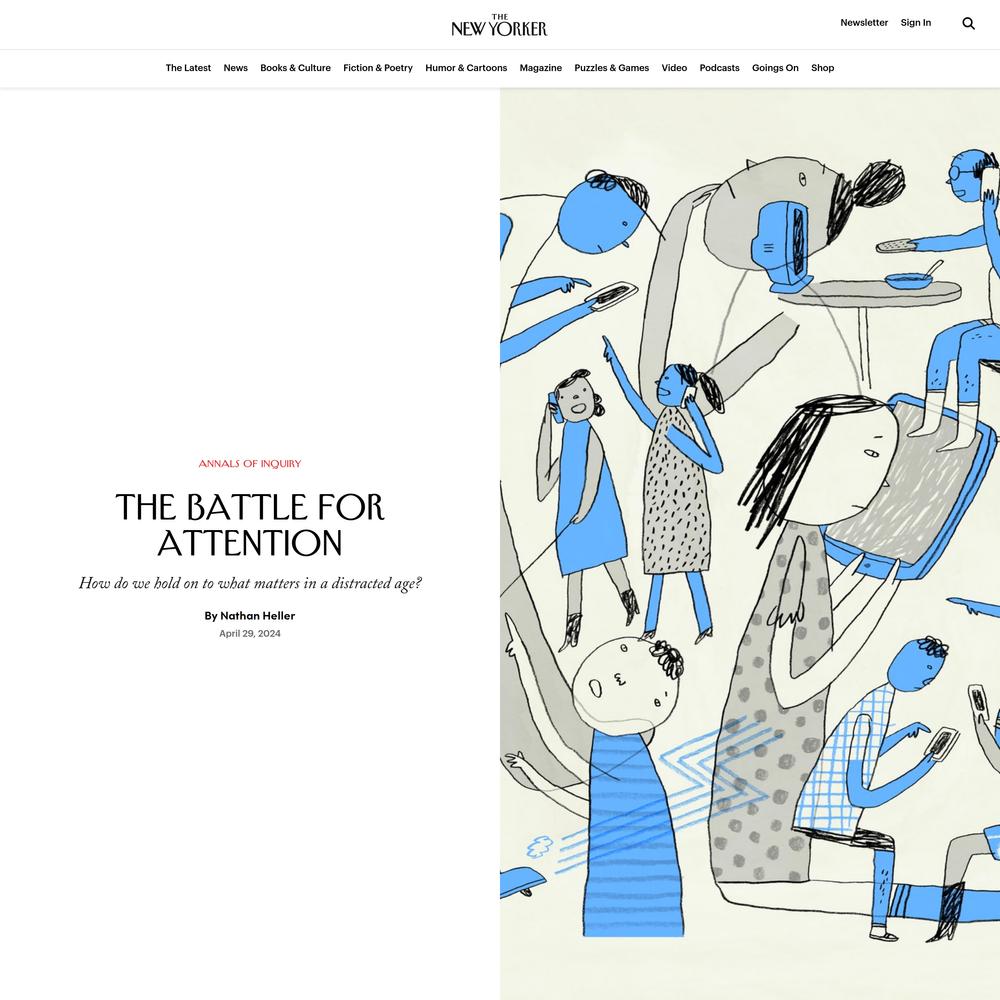Go to Puzzles & Games

612,68
